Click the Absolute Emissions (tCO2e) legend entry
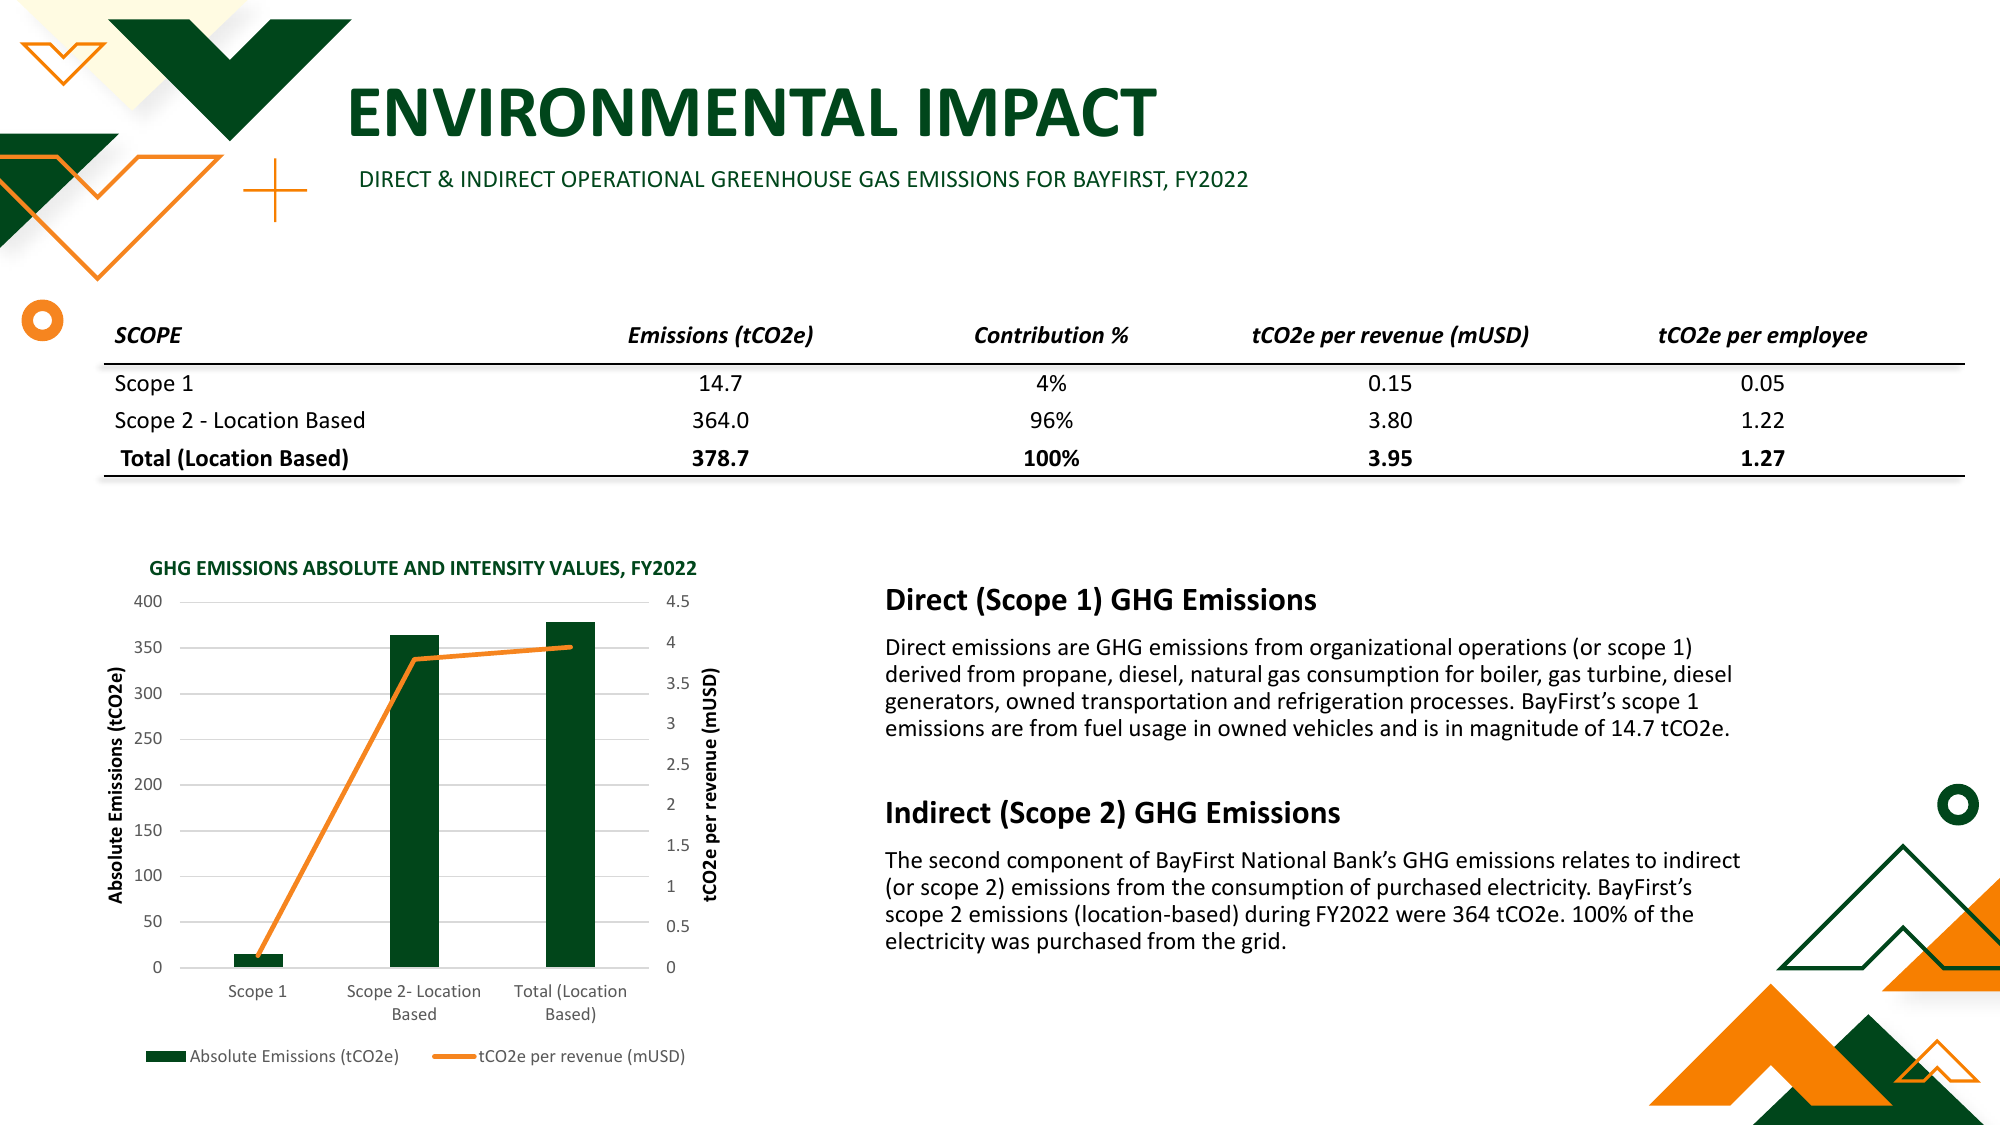The image size is (2000, 1125). [272, 1057]
